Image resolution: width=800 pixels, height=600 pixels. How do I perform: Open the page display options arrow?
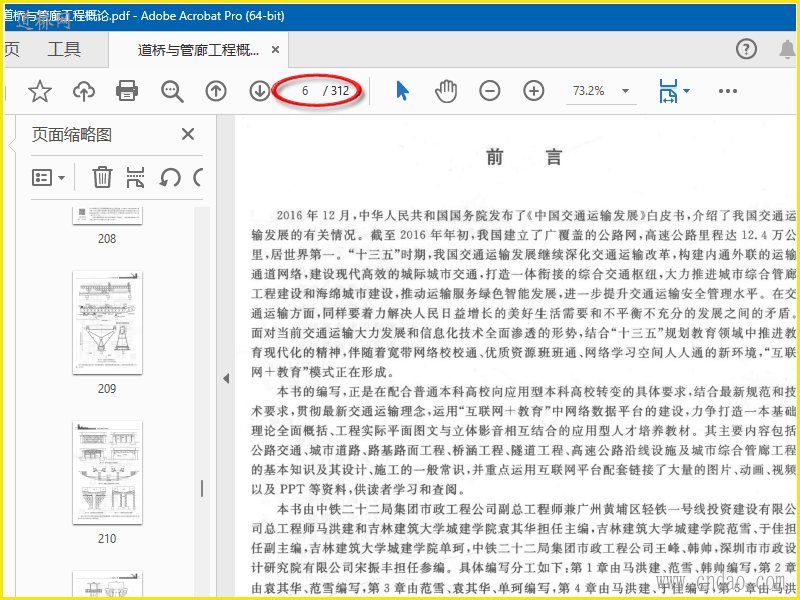pyautogui.click(x=686, y=91)
